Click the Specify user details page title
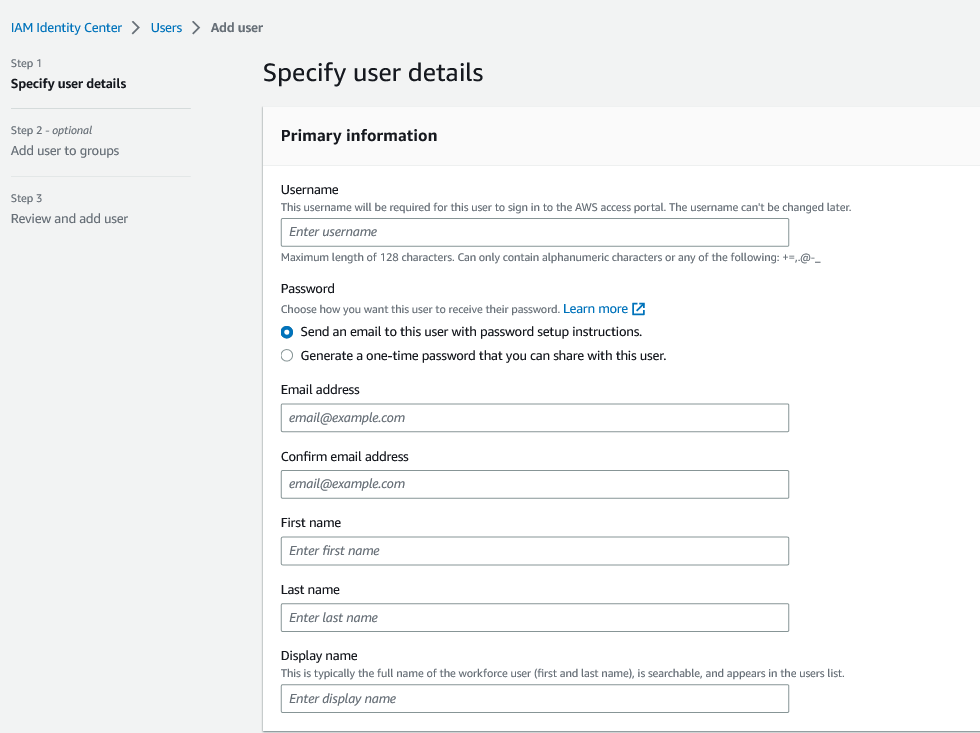 373,73
